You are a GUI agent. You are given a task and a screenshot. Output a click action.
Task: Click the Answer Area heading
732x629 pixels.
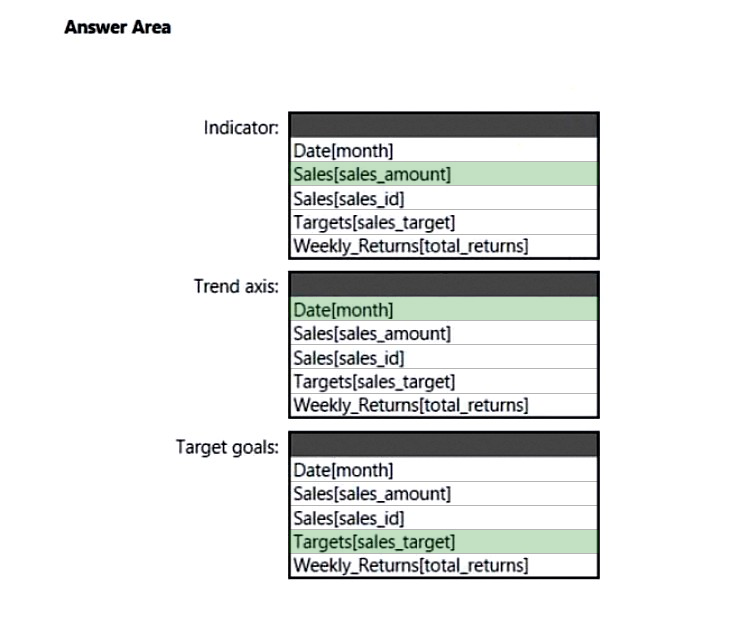(118, 27)
